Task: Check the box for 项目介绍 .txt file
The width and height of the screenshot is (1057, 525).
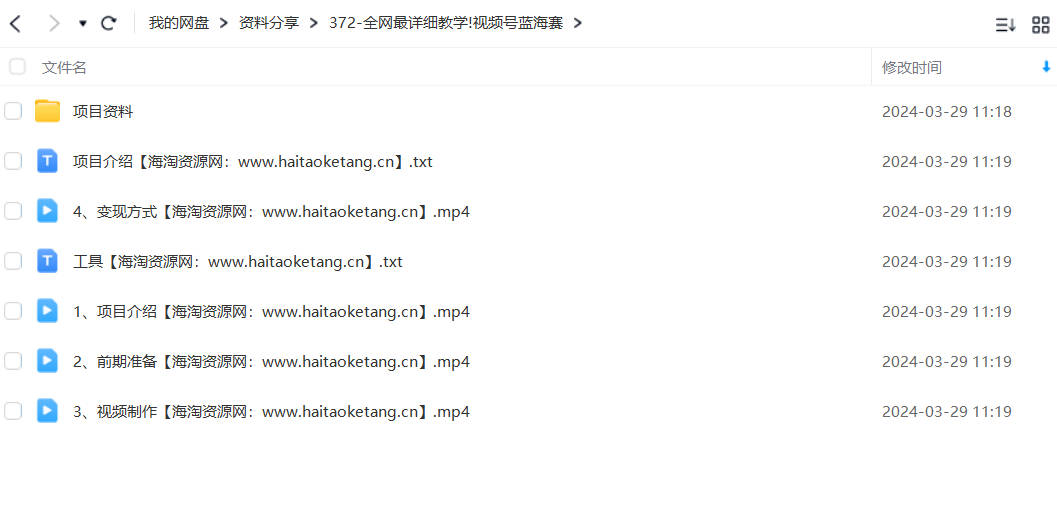Action: 13,161
